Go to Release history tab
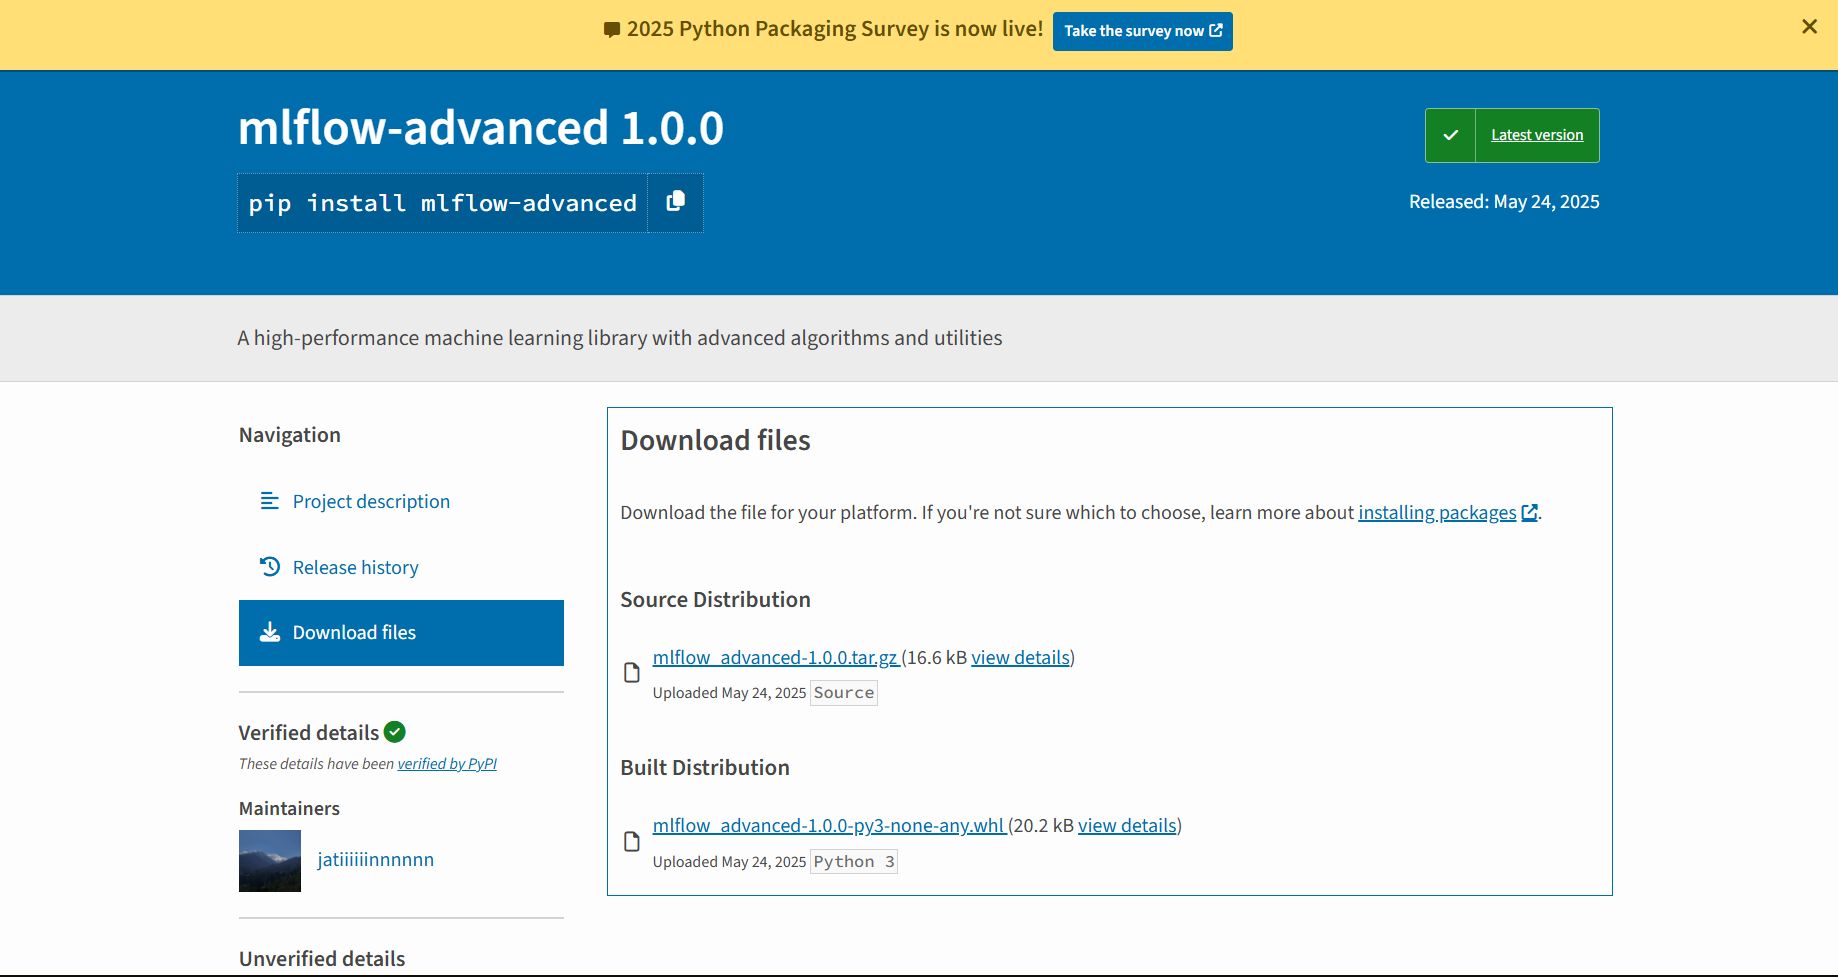The image size is (1838, 977). click(x=355, y=567)
